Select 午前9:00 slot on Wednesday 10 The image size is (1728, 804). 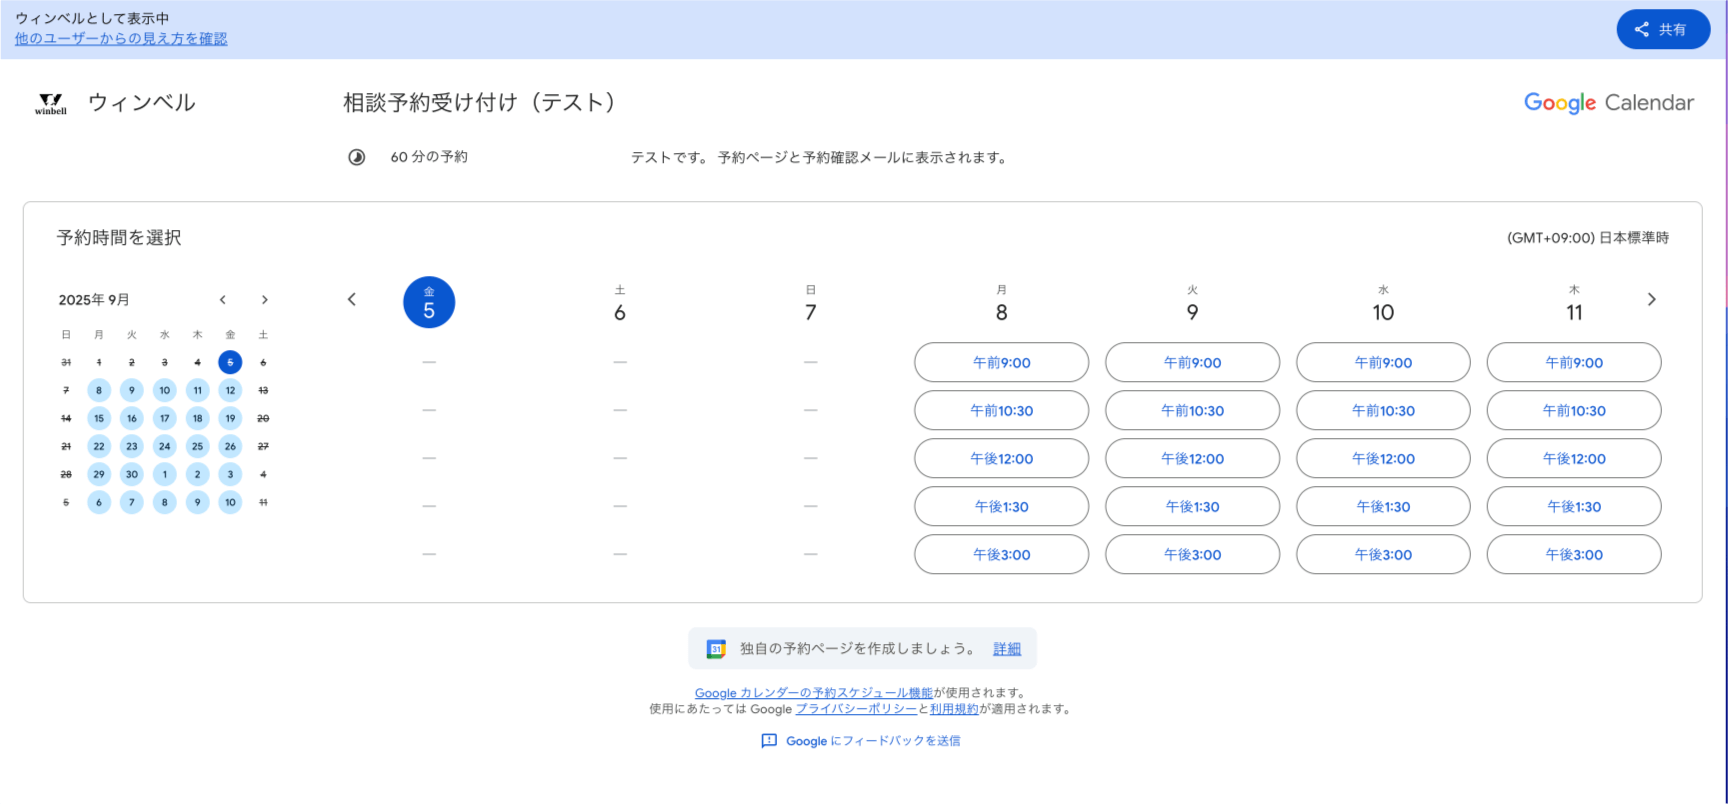click(x=1383, y=362)
